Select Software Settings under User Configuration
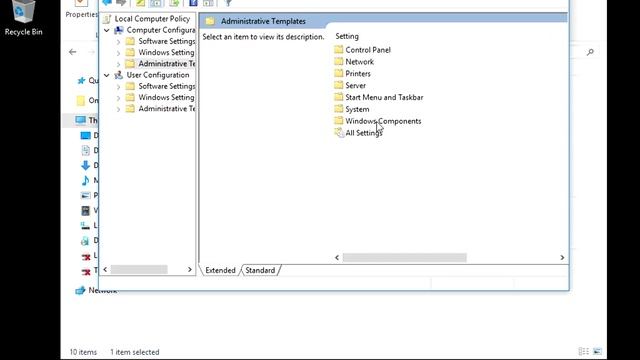 (x=167, y=86)
